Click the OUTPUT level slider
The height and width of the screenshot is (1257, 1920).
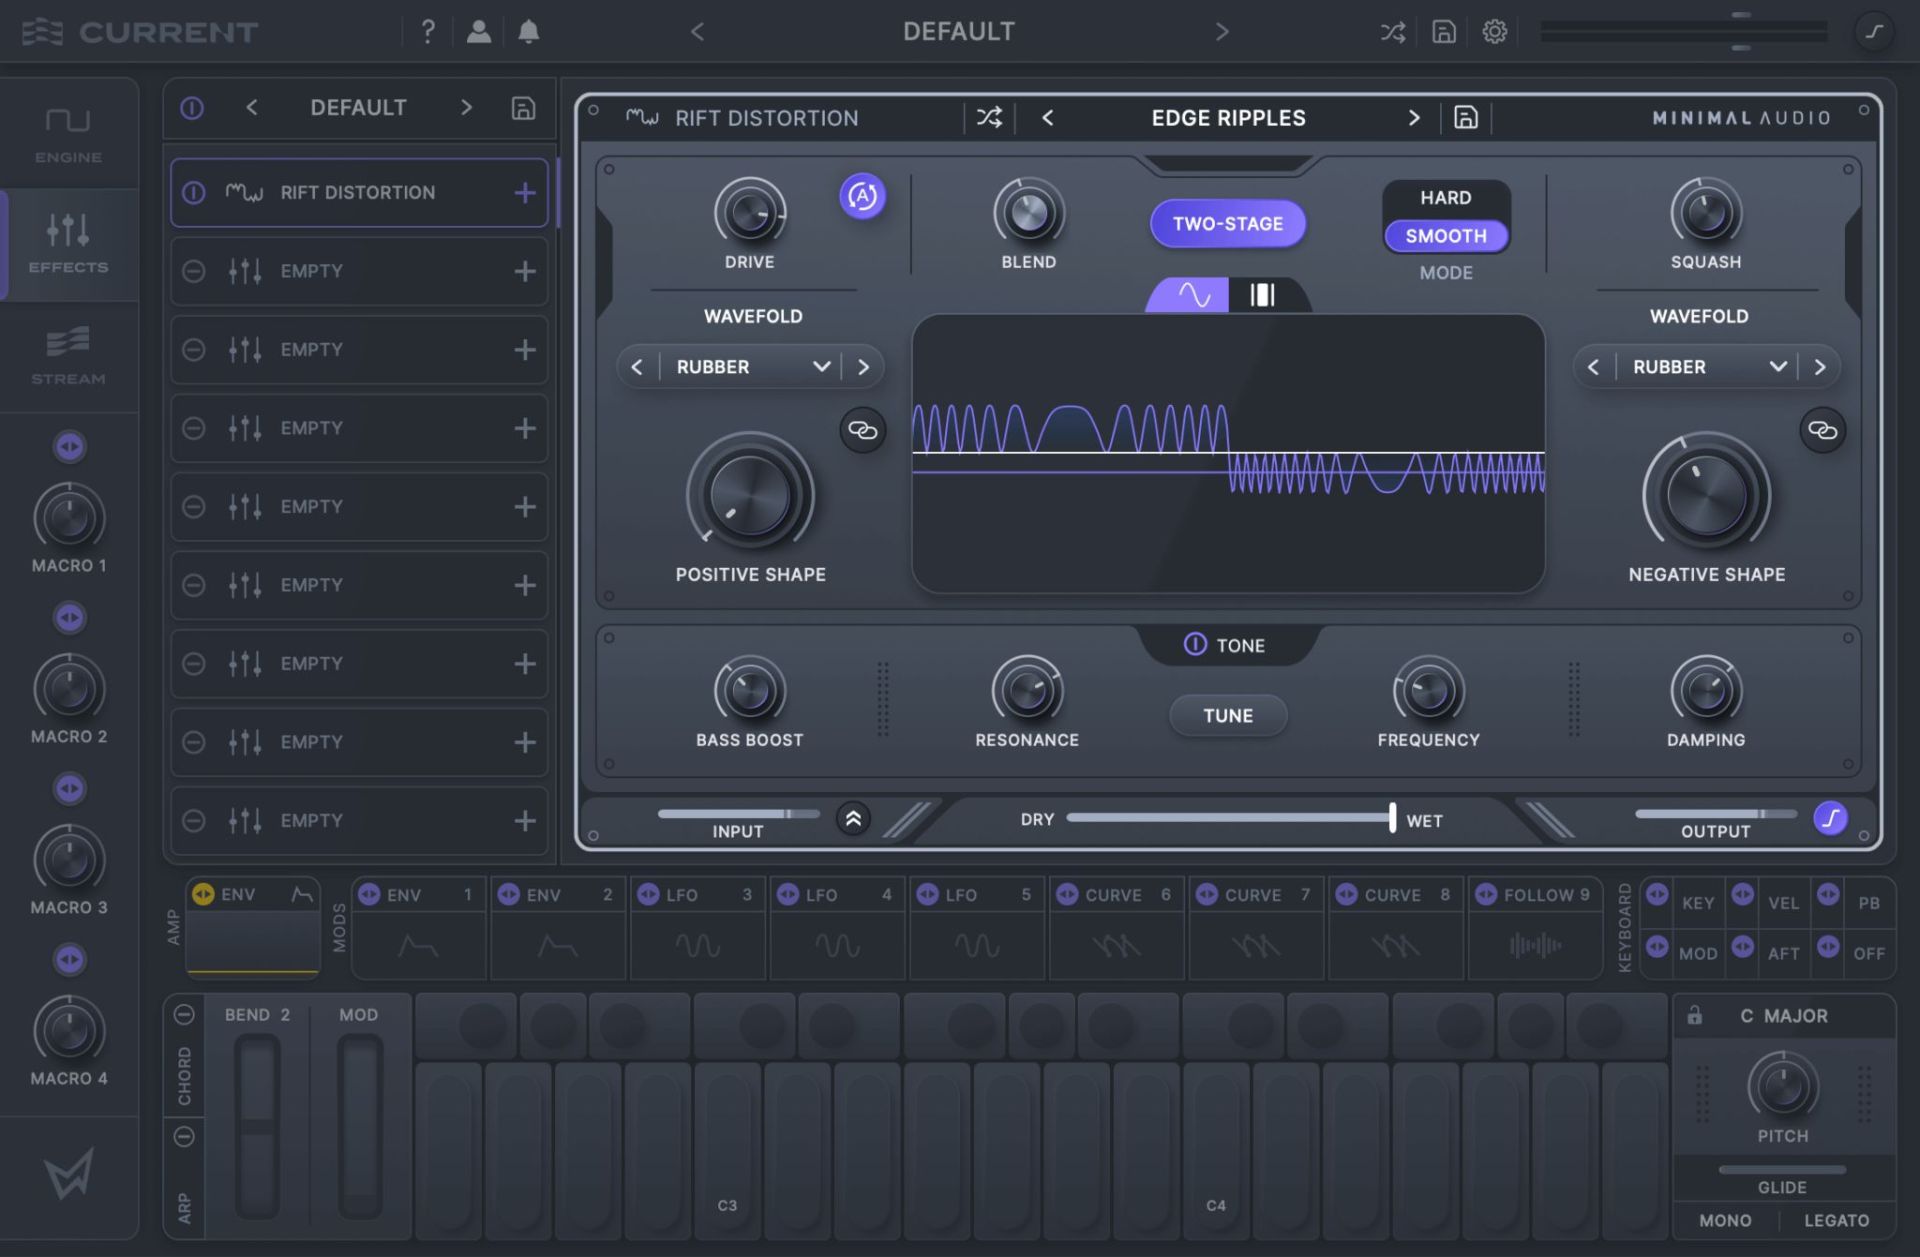click(1715, 814)
